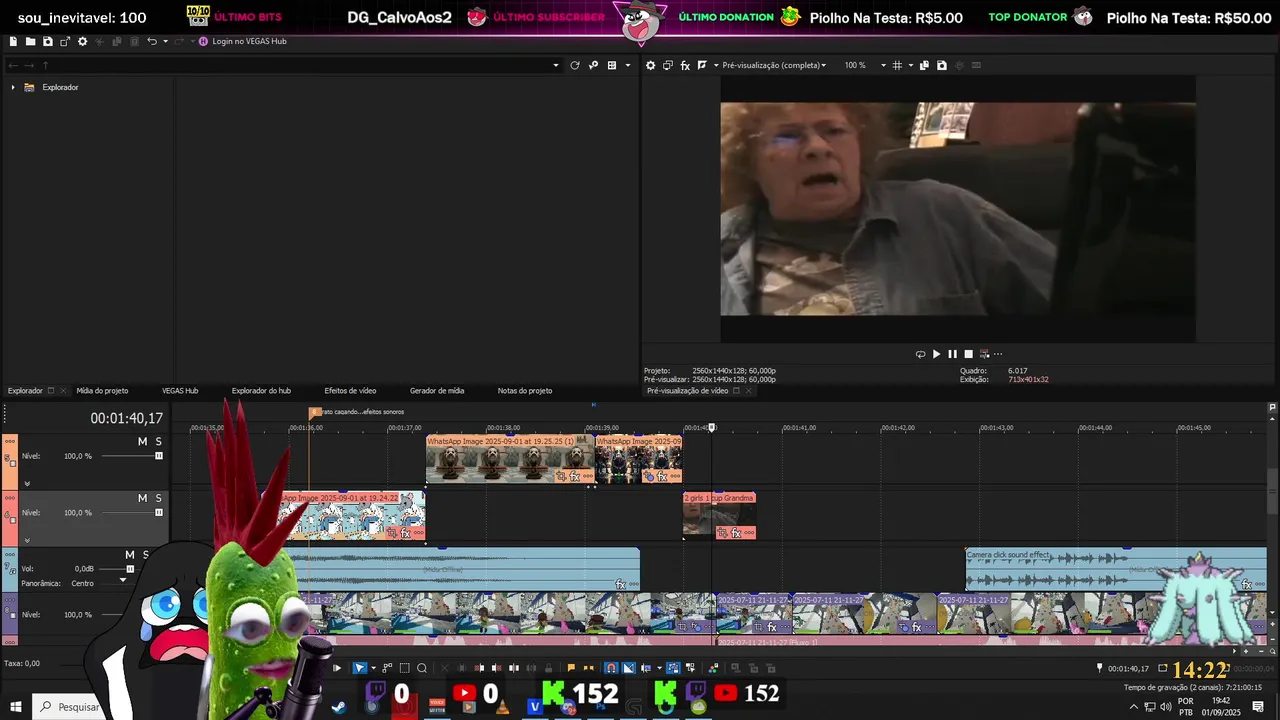Open the overlays dropdown arrow beside grid
The height and width of the screenshot is (720, 1280).
[x=910, y=65]
